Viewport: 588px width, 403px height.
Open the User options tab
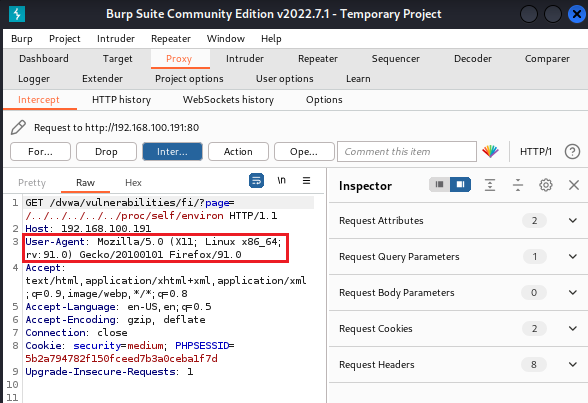pos(285,79)
